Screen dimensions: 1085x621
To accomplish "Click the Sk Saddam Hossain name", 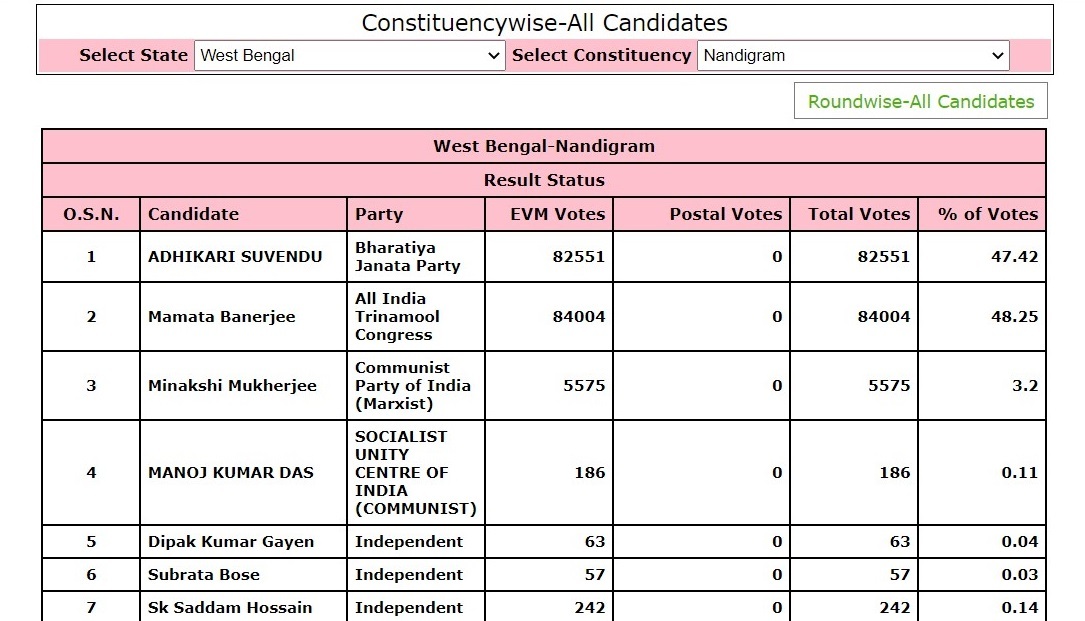I will [230, 608].
